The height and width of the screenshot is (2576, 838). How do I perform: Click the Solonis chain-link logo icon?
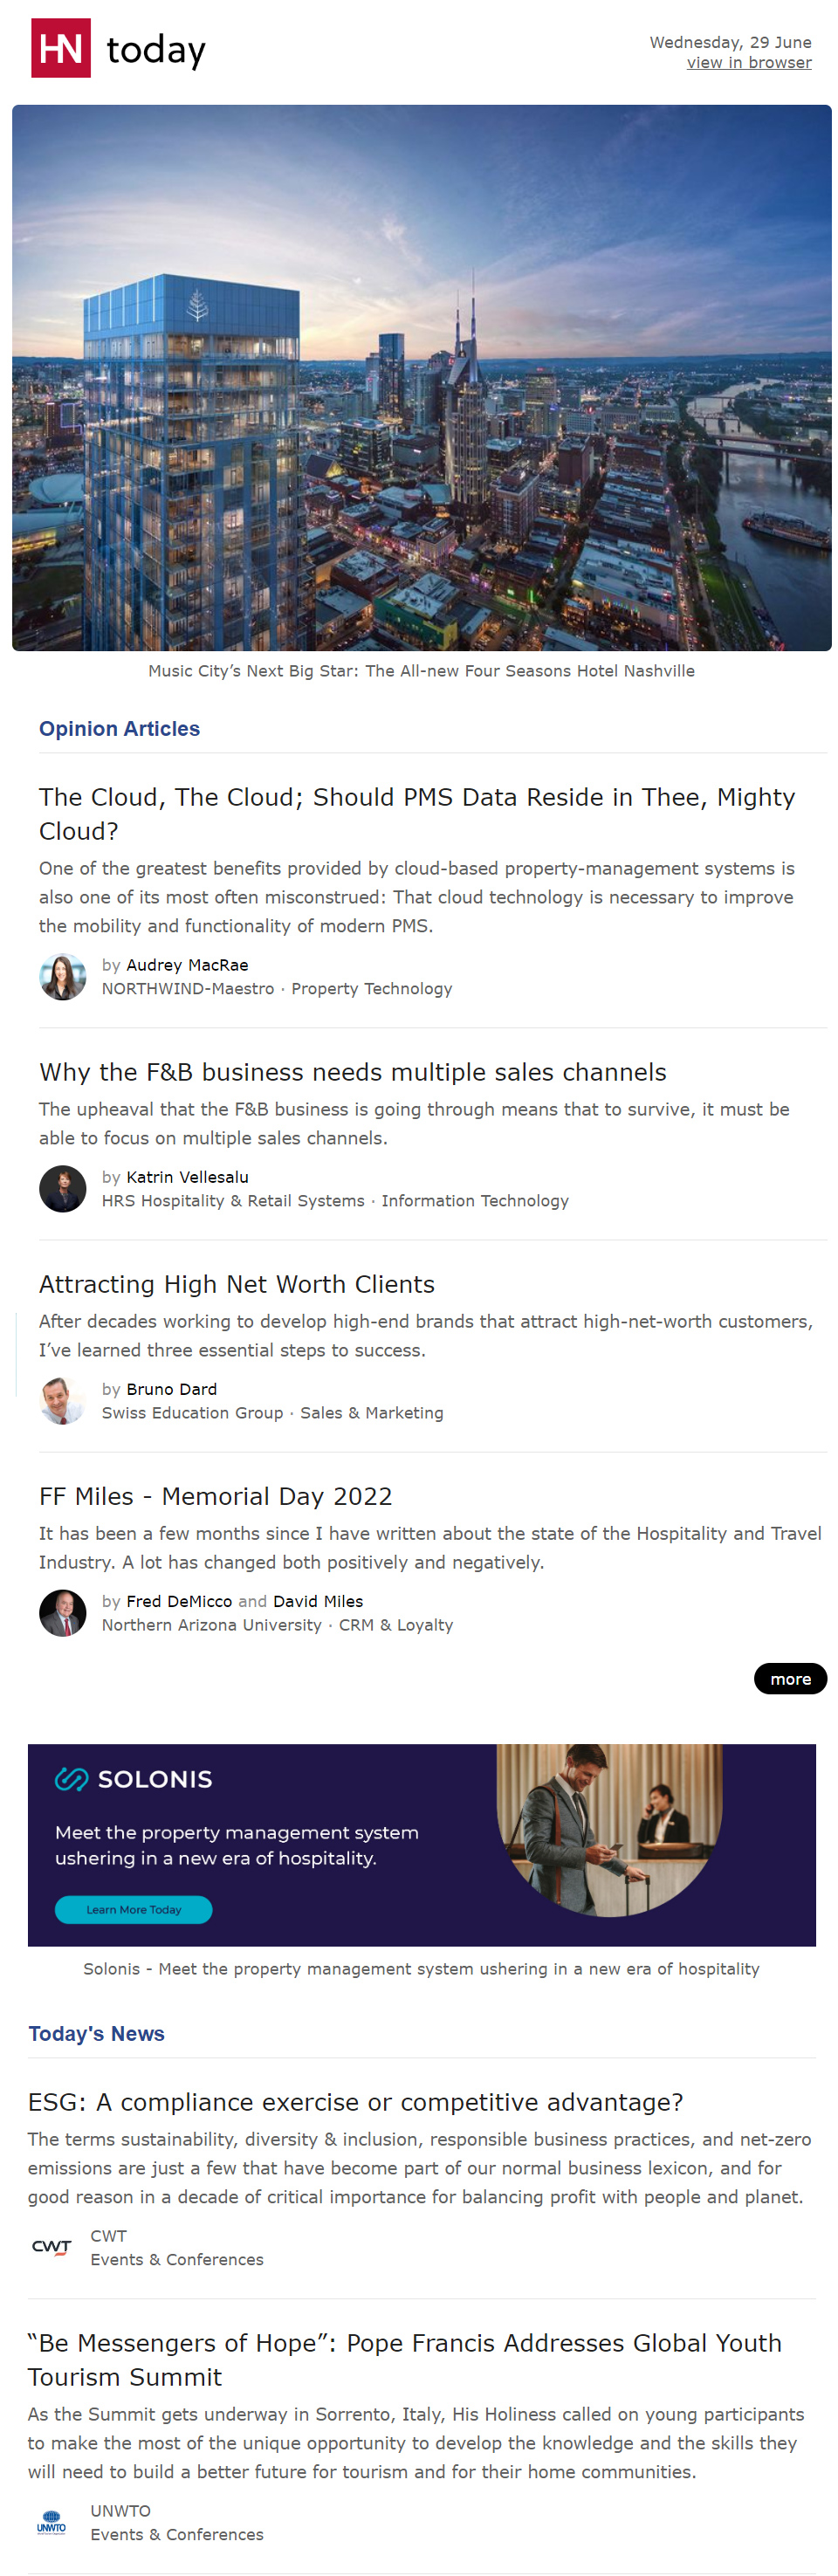click(71, 1779)
